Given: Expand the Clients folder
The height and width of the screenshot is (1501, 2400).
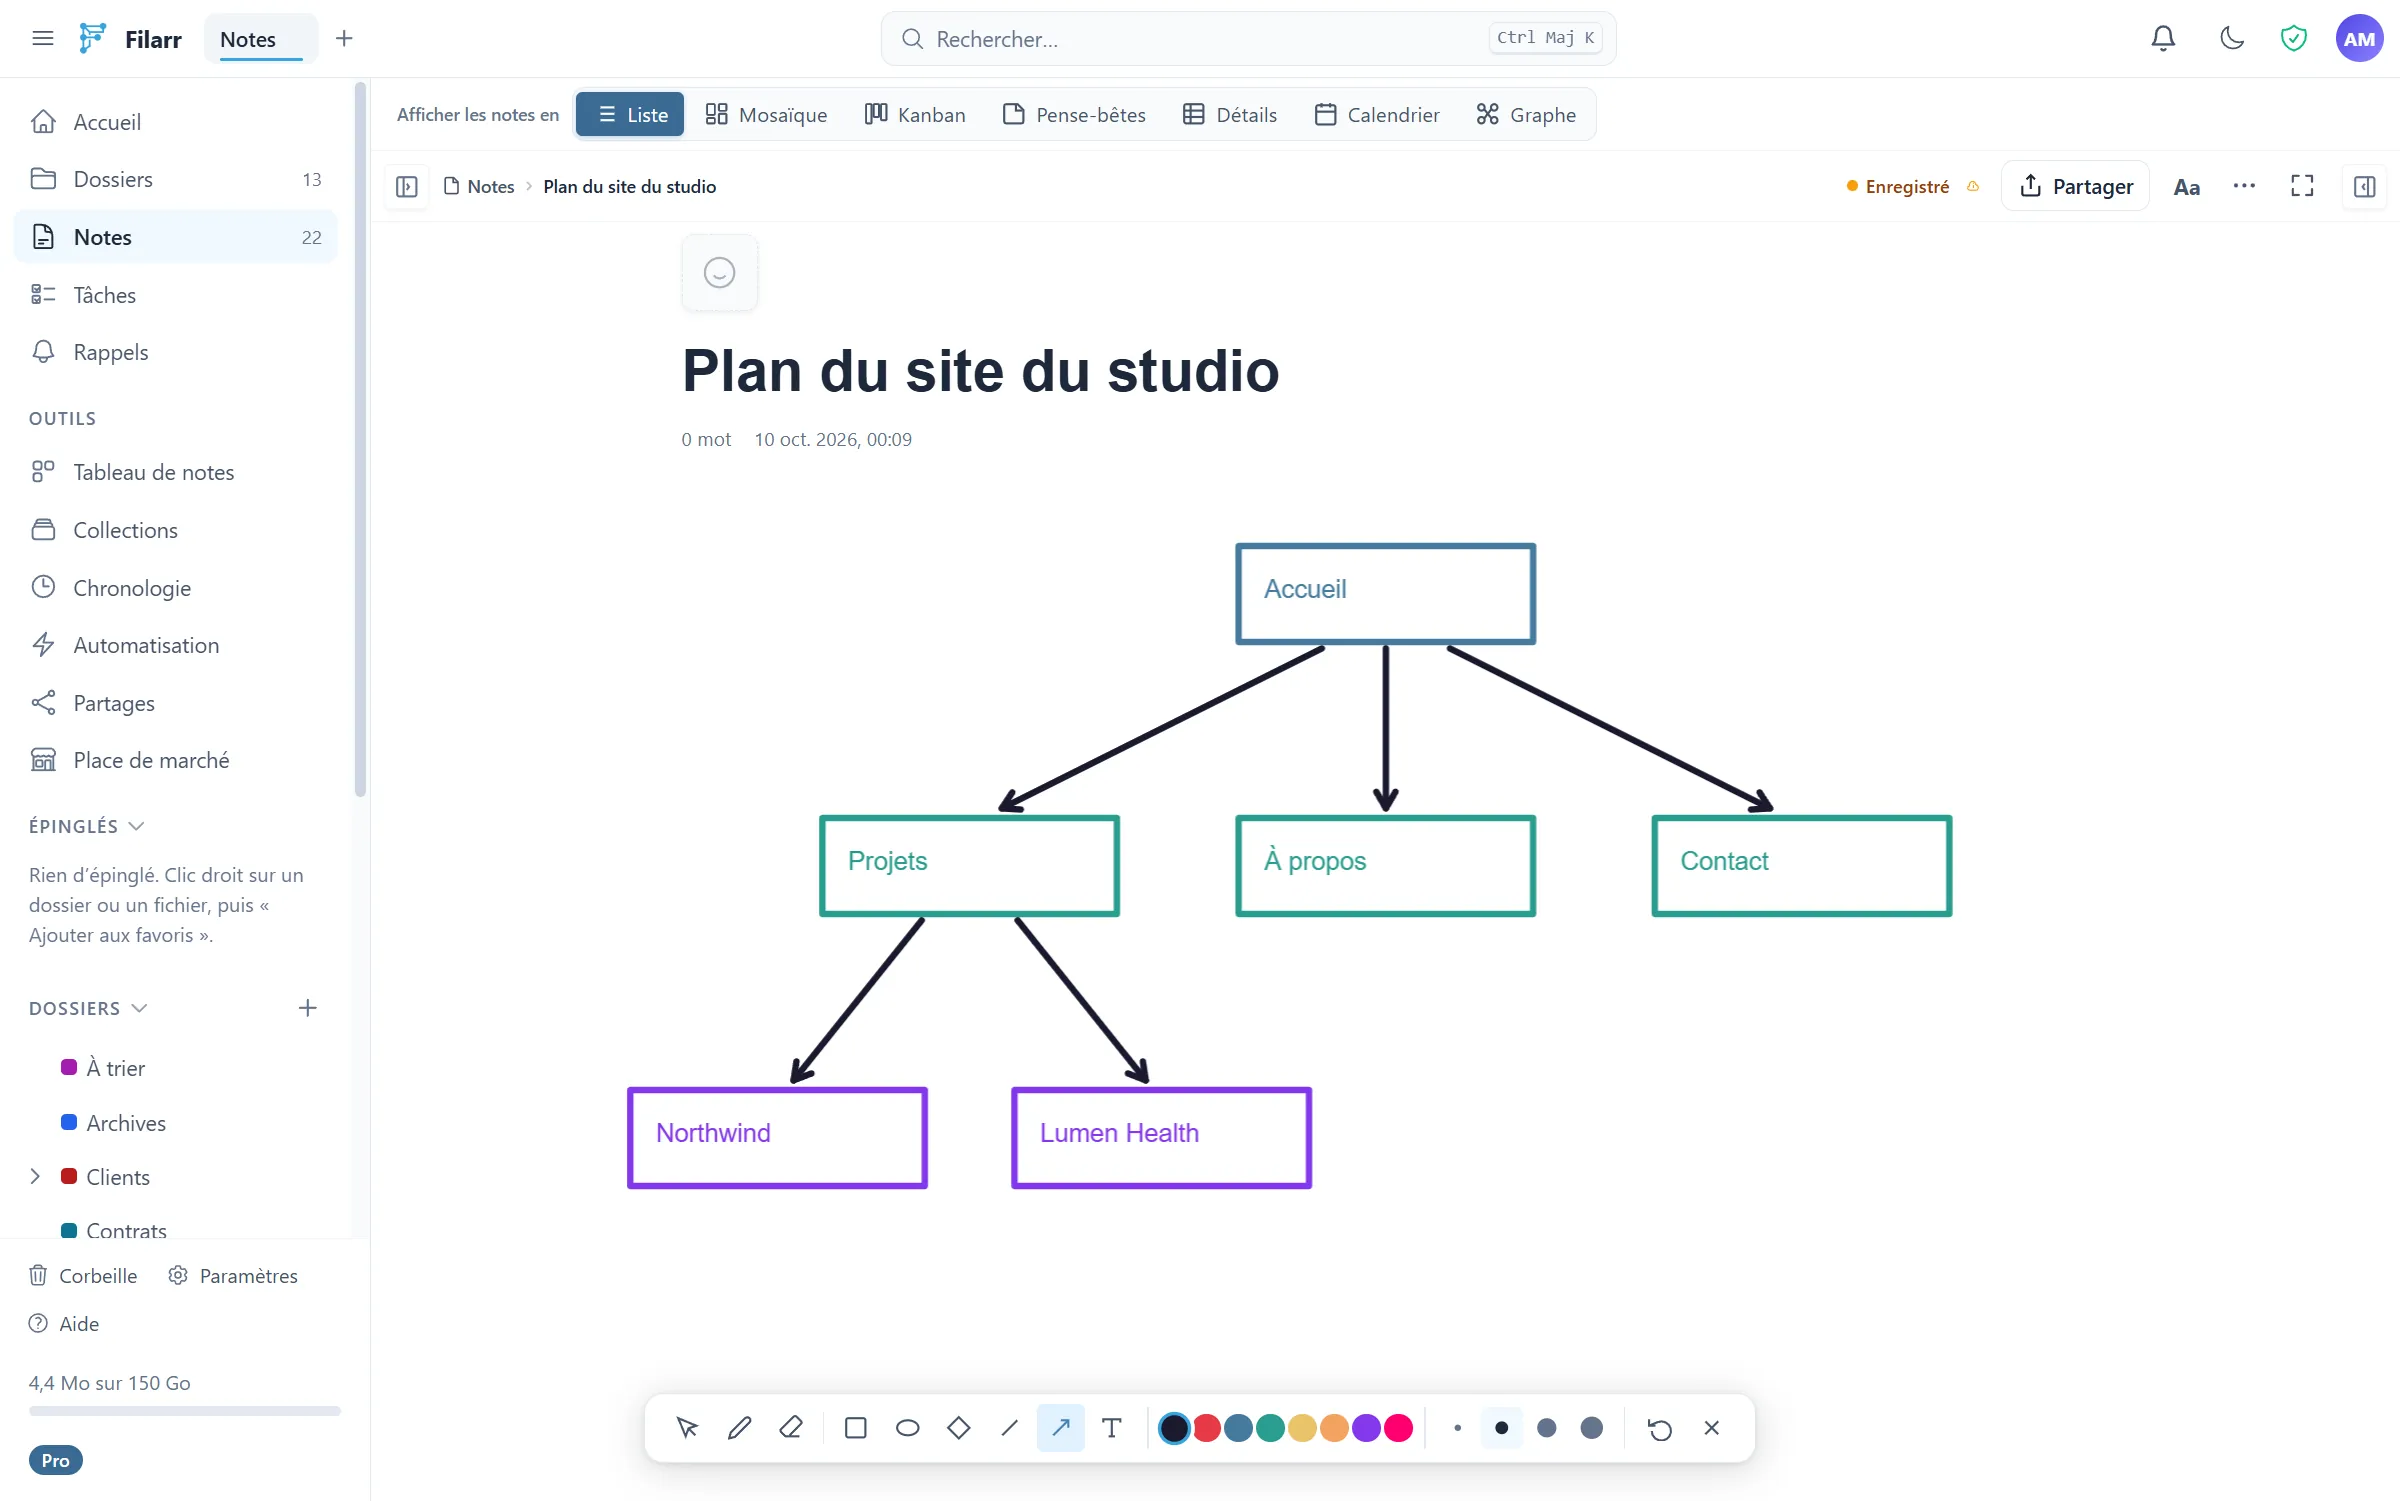Looking at the screenshot, I should point(35,1177).
